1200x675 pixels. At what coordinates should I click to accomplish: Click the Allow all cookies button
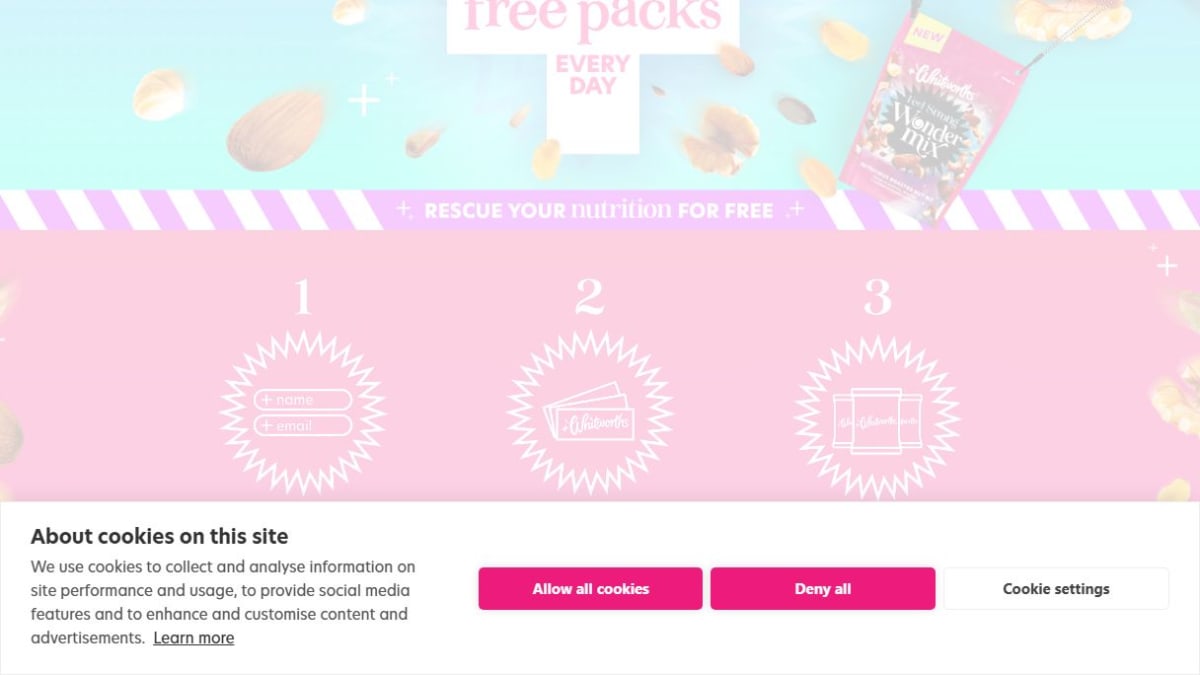pos(590,589)
